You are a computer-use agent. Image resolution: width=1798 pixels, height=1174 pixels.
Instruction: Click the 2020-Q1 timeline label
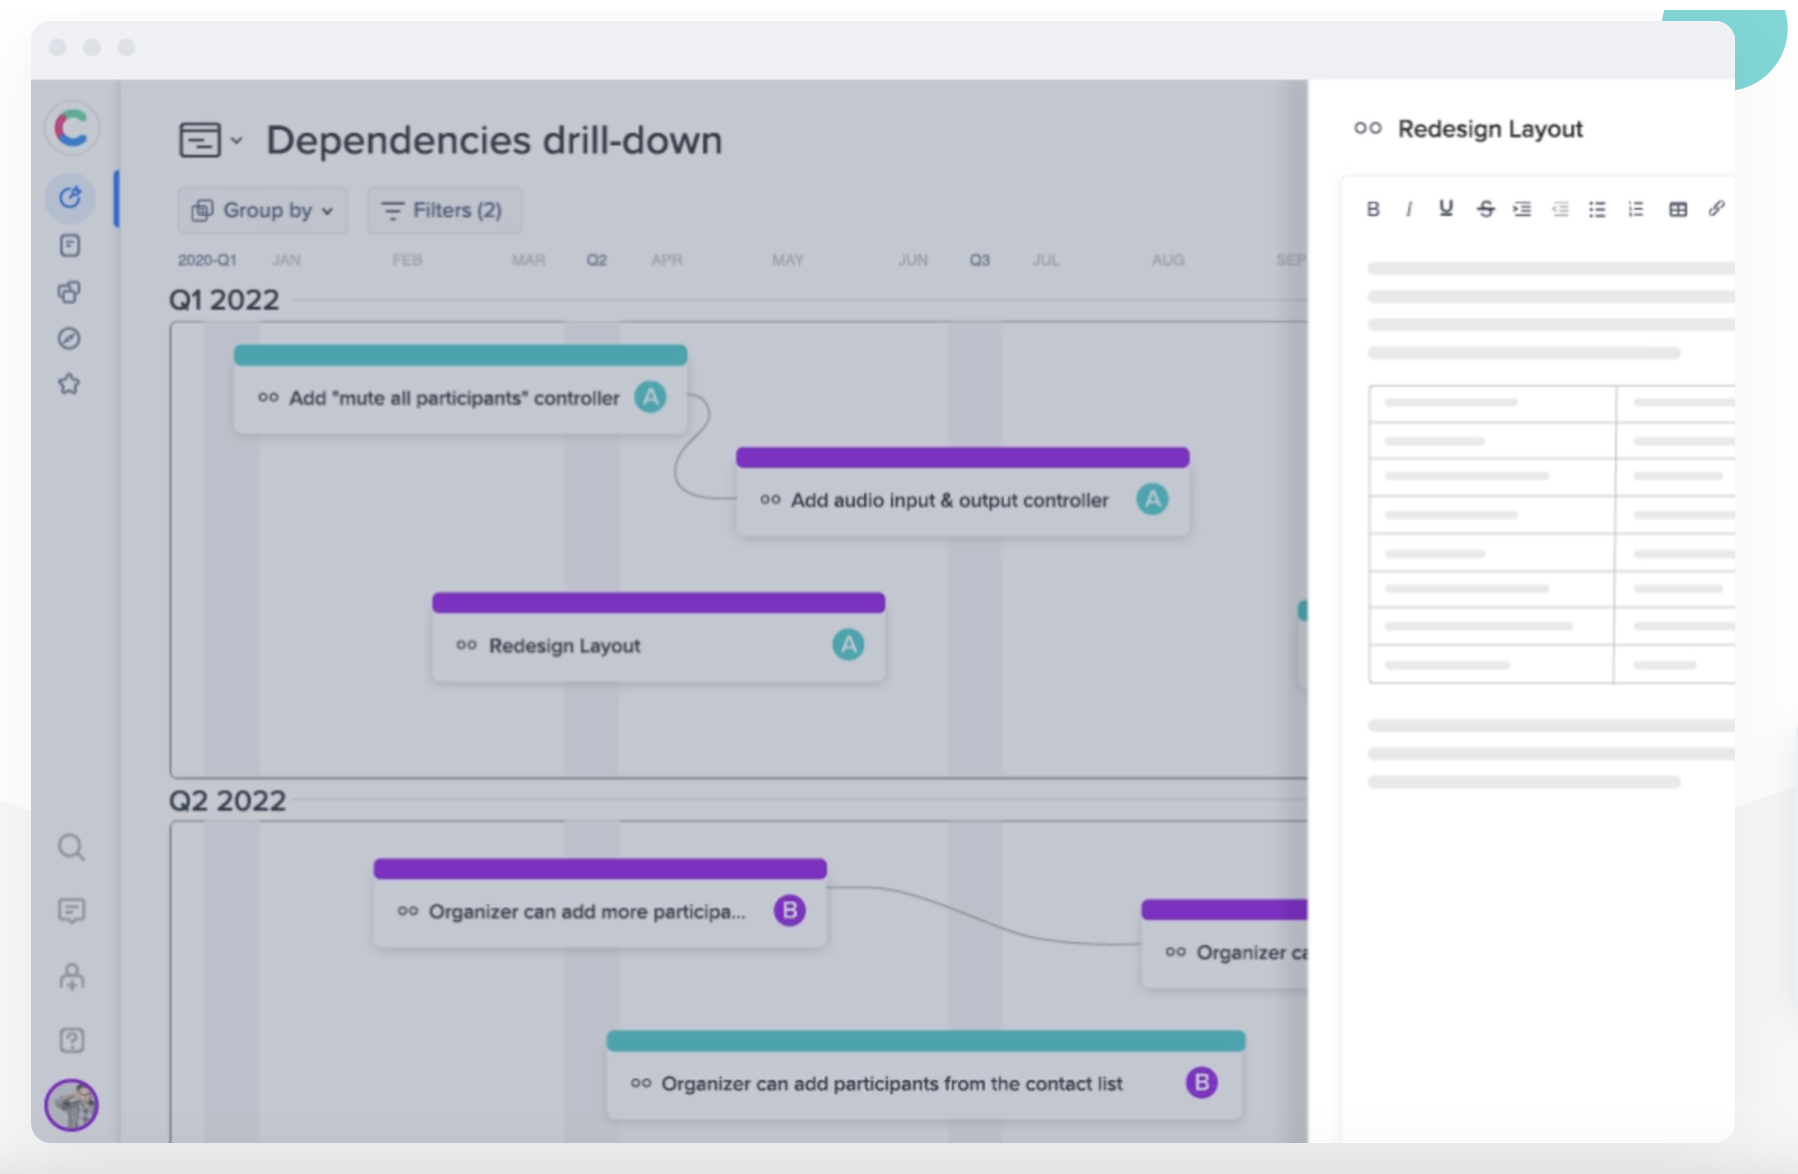pos(207,260)
